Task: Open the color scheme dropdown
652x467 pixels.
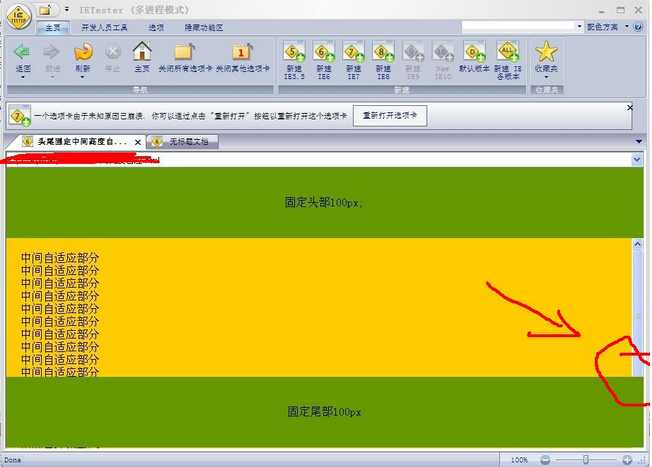Action: point(627,27)
